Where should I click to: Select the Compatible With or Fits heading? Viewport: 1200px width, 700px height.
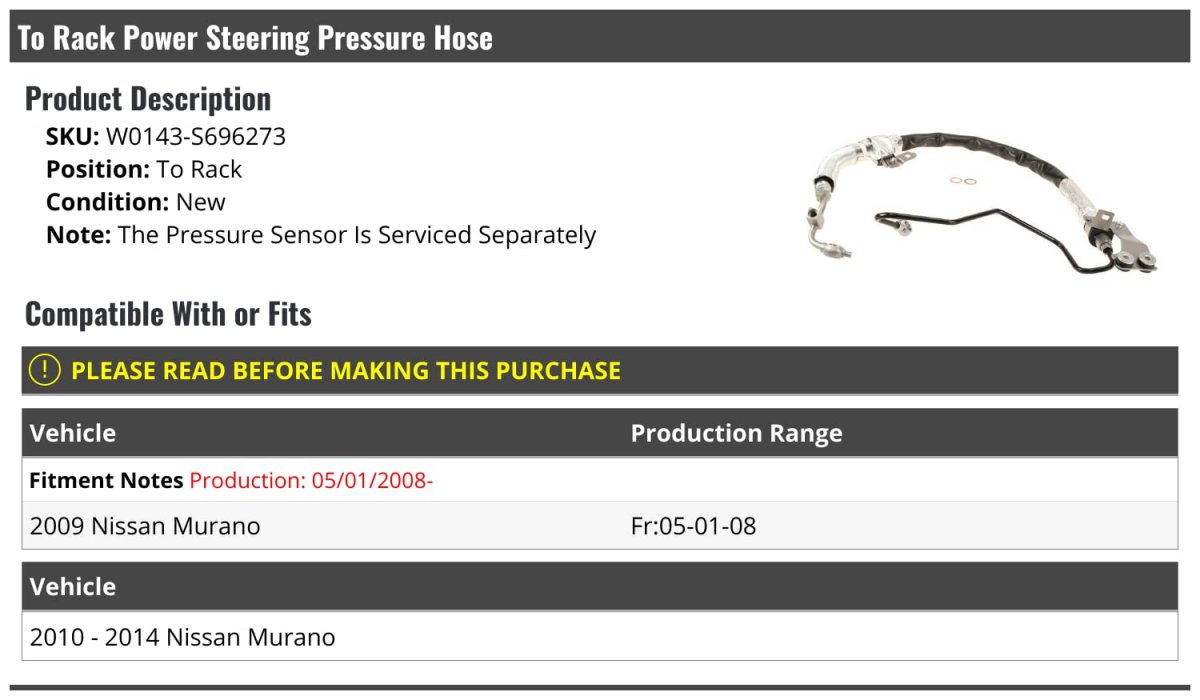coord(168,314)
